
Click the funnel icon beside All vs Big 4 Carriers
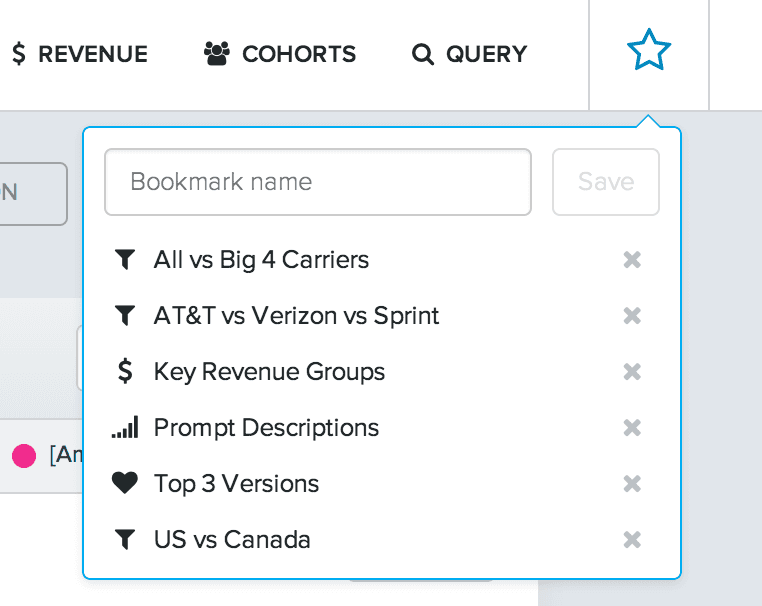(124, 260)
